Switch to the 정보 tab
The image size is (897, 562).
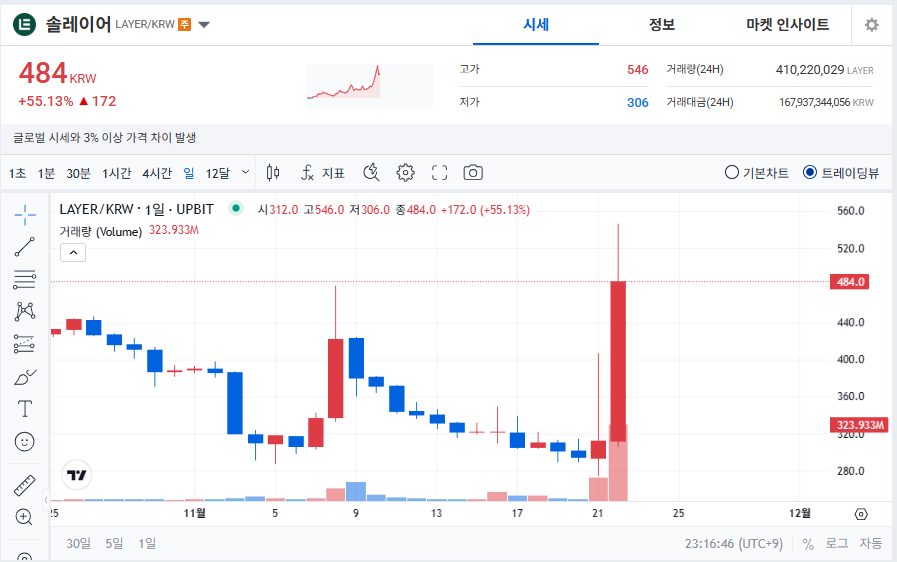662,25
